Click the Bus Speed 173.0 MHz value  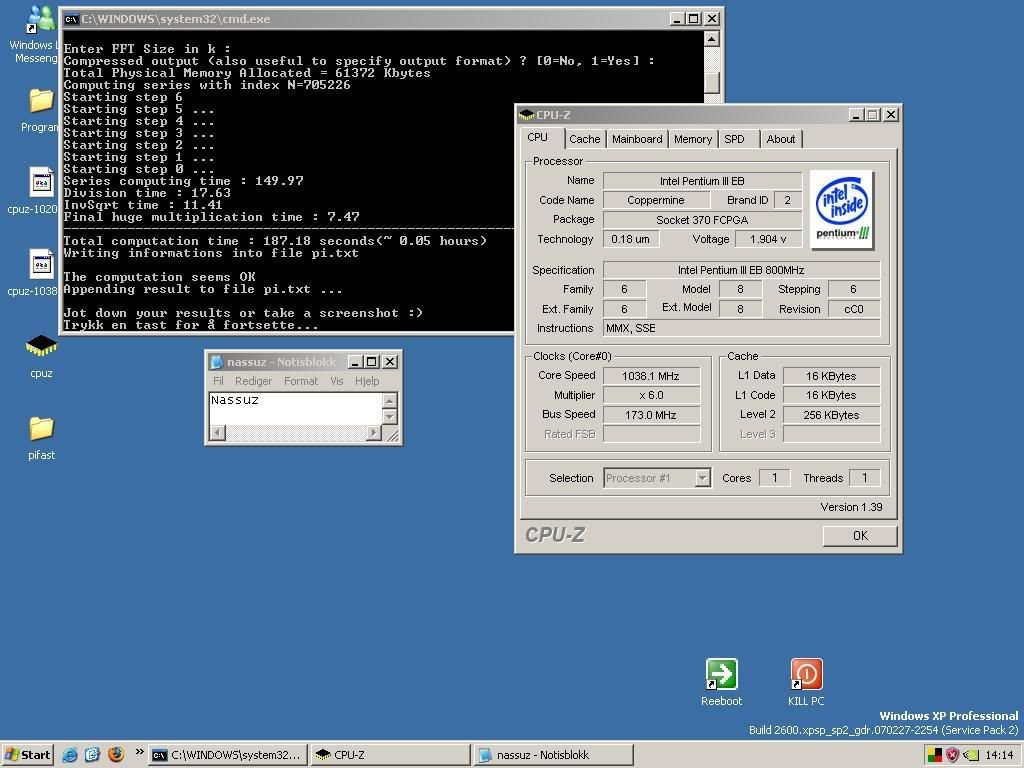click(x=651, y=415)
